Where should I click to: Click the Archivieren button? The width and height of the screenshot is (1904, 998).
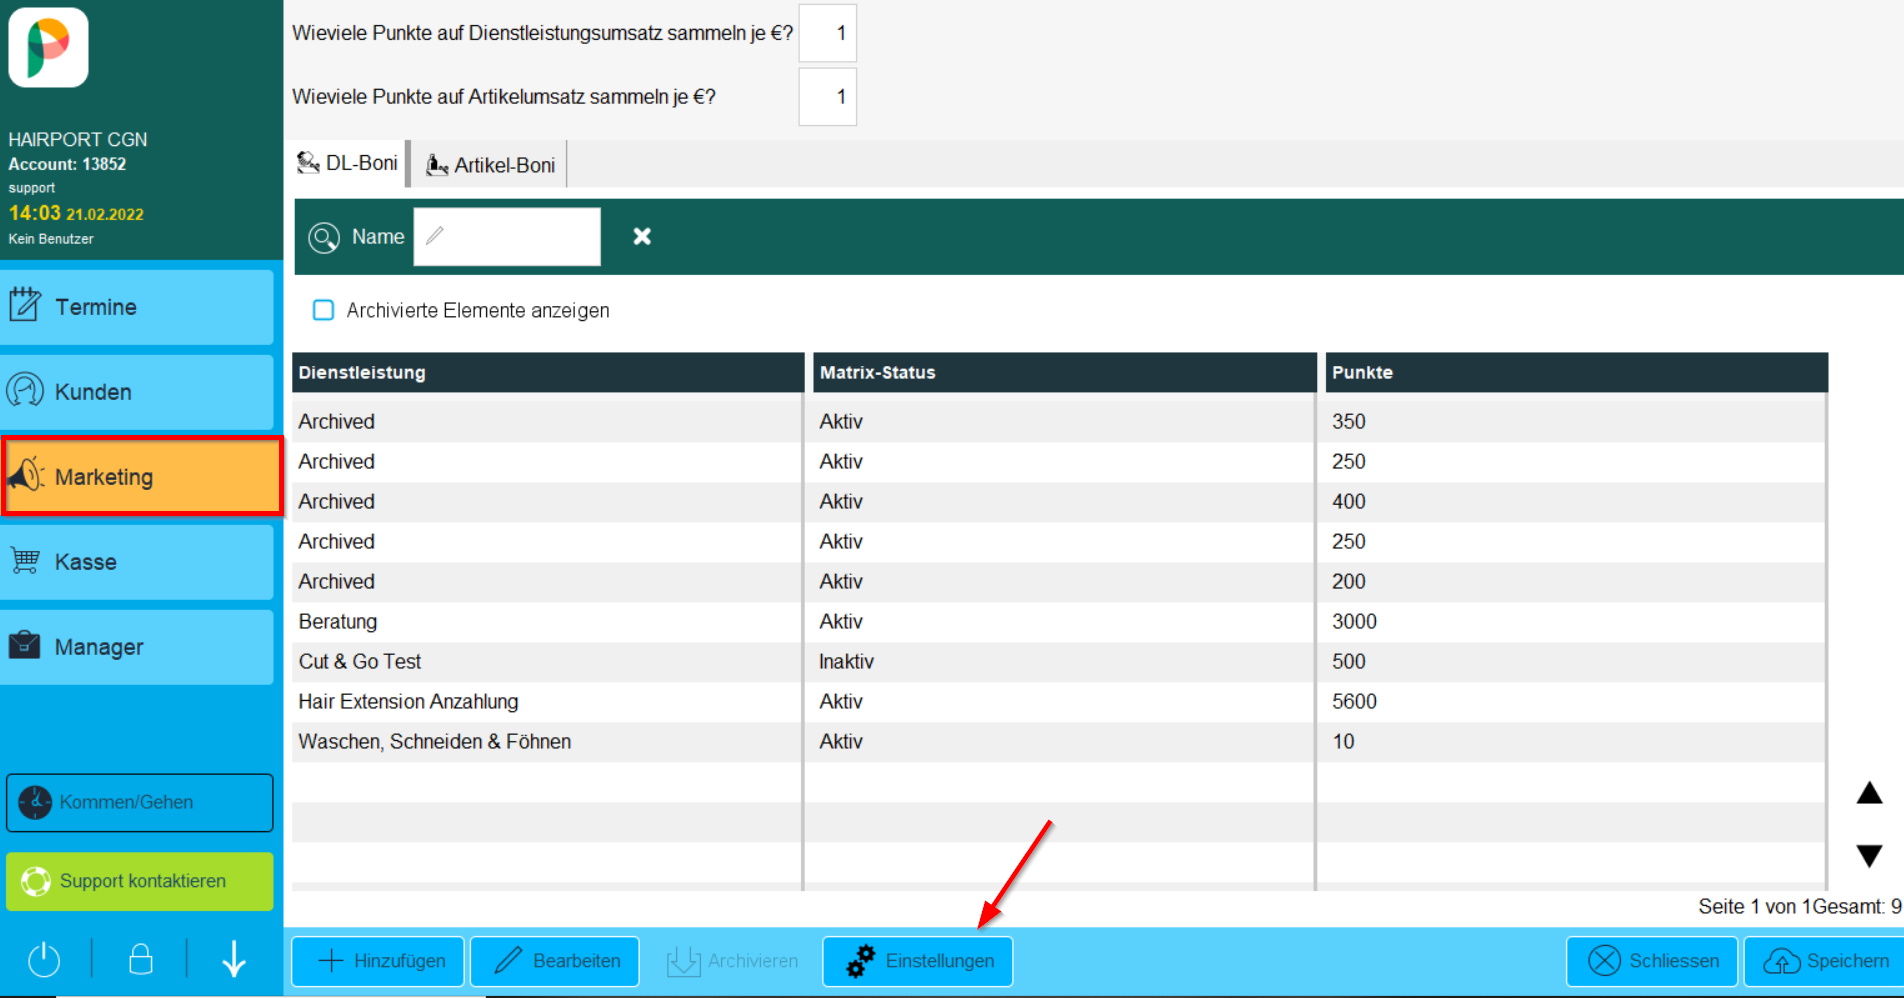732,961
